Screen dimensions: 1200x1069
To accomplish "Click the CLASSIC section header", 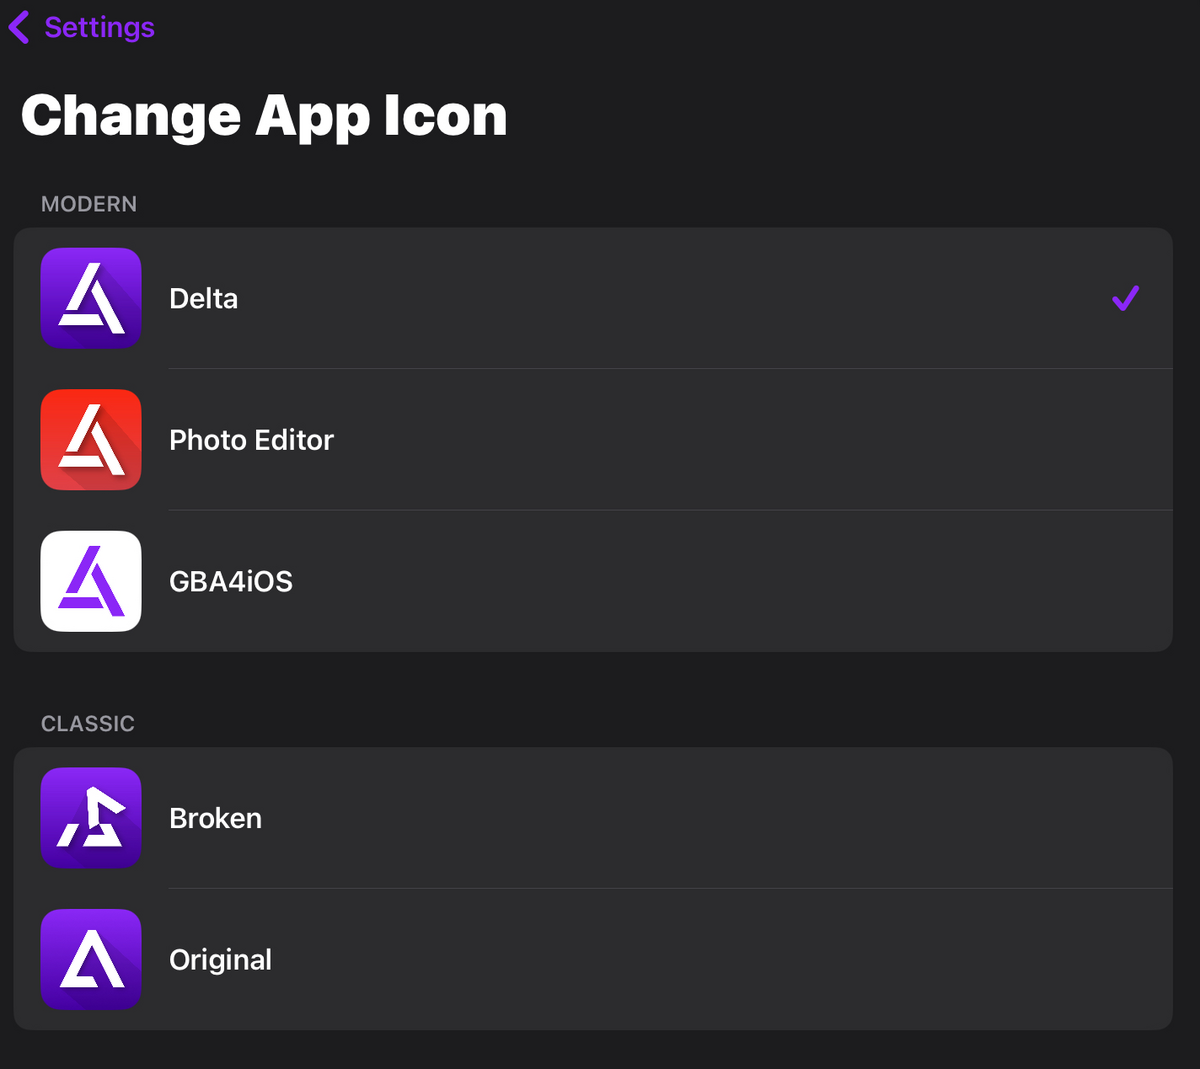I will coord(88,724).
